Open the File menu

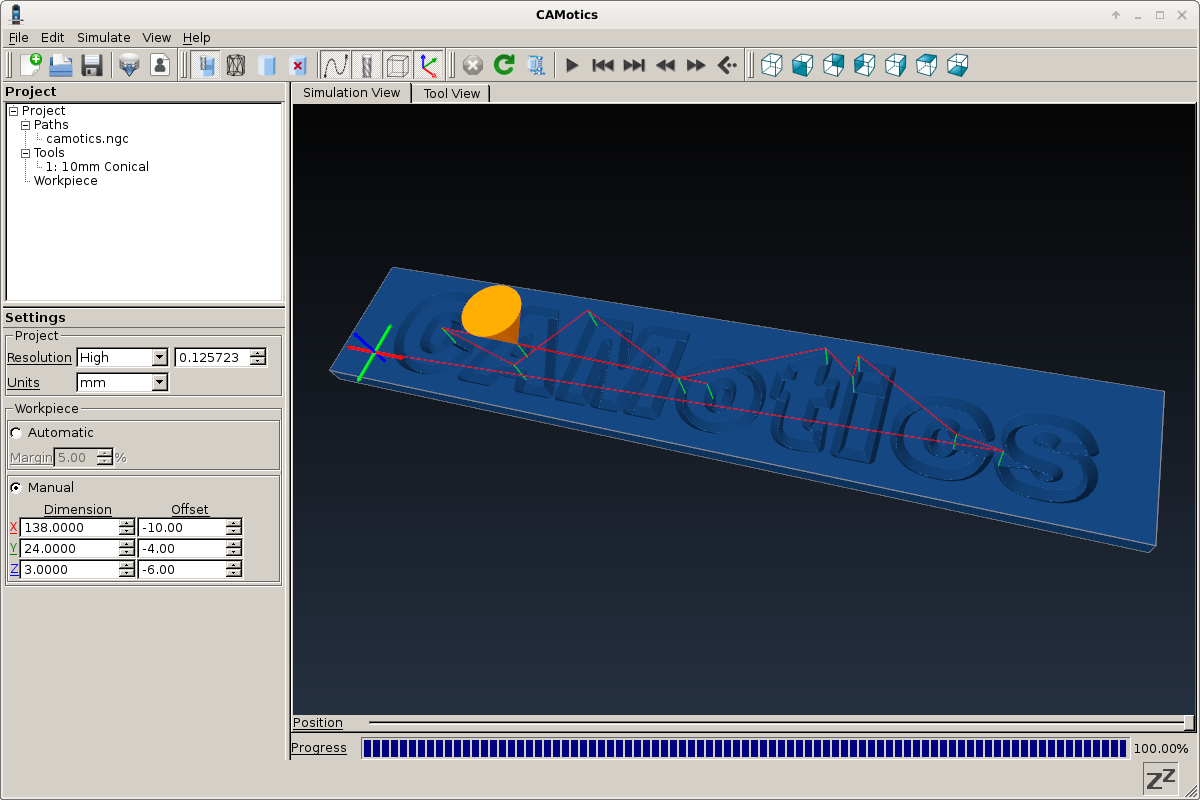point(18,37)
